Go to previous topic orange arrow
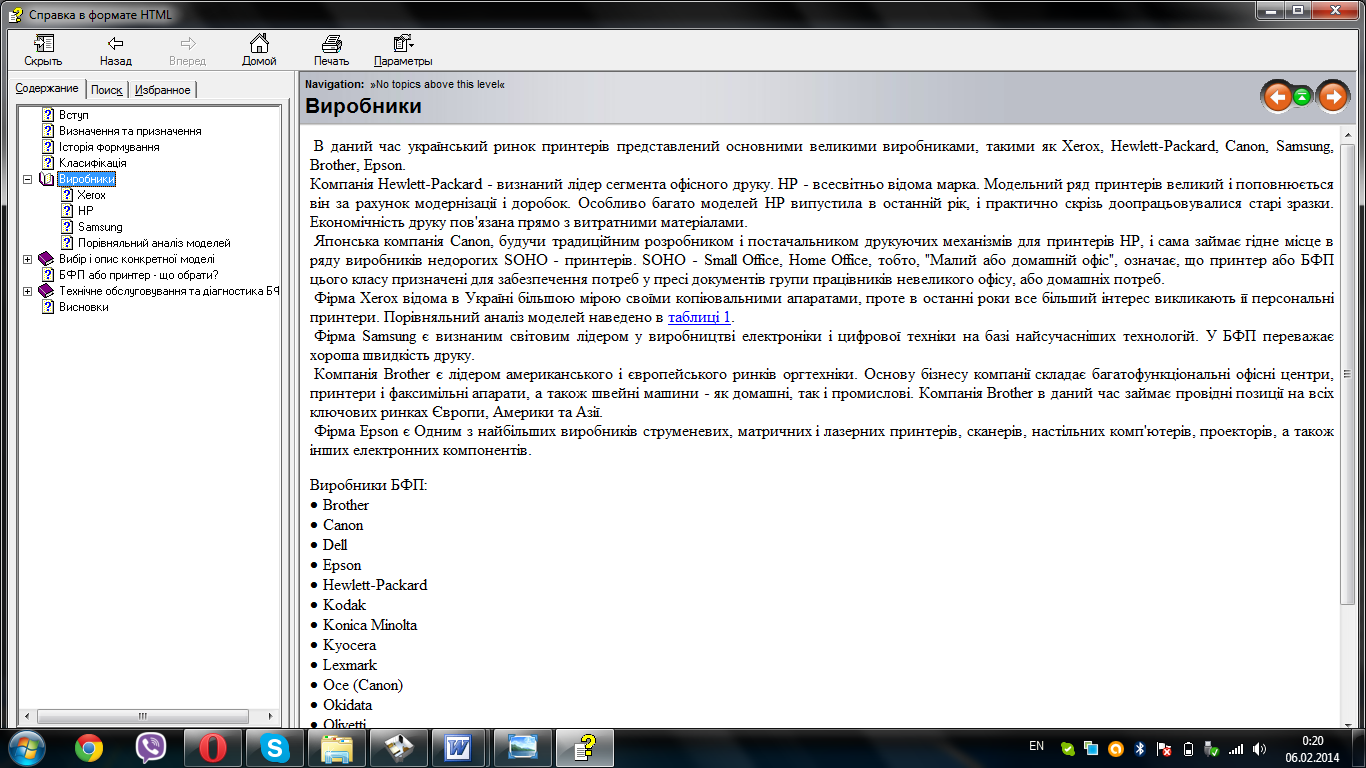The image size is (1366, 768). click(x=1277, y=97)
